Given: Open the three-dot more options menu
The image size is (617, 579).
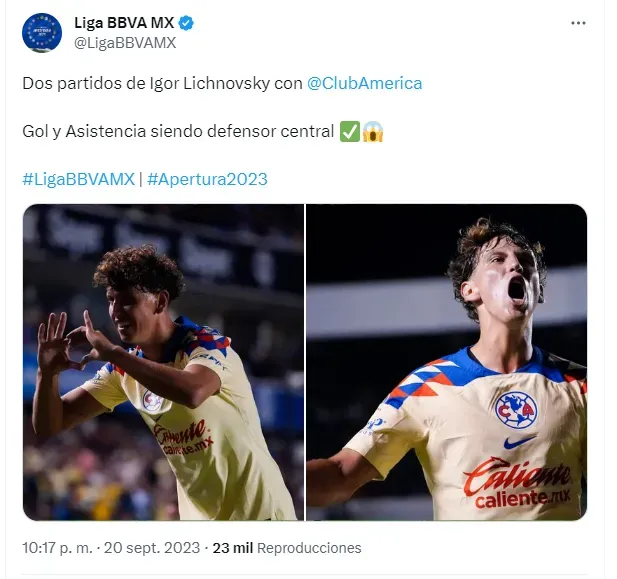Looking at the screenshot, I should [x=578, y=23].
